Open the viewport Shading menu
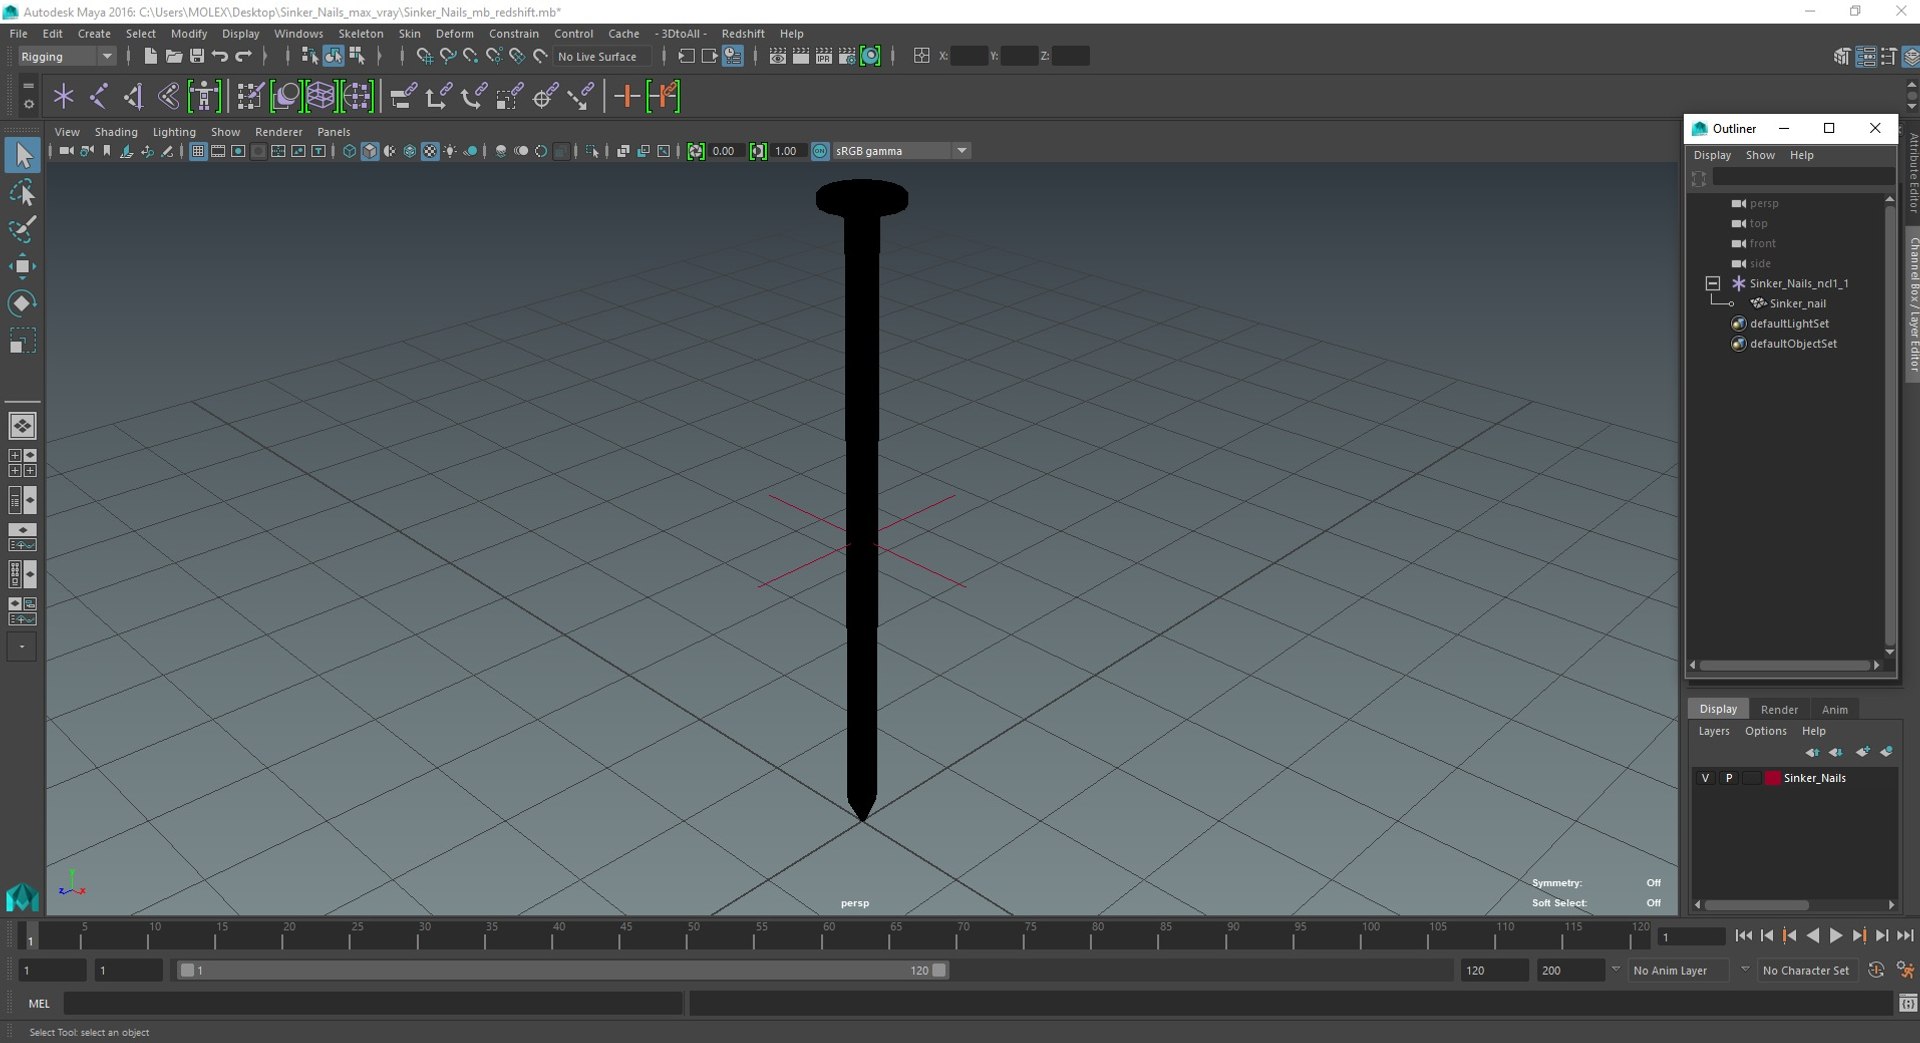This screenshot has width=1920, height=1043. tap(116, 132)
